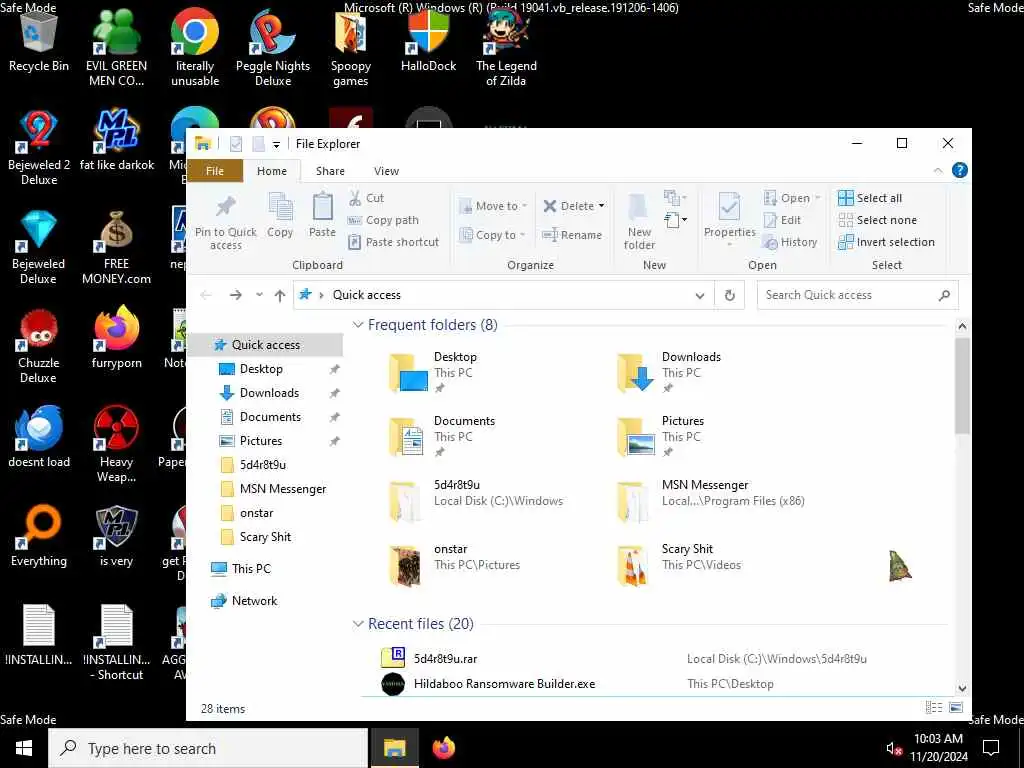The height and width of the screenshot is (768, 1024).
Task: Collapse the ribbon with chevron
Action: click(x=938, y=170)
